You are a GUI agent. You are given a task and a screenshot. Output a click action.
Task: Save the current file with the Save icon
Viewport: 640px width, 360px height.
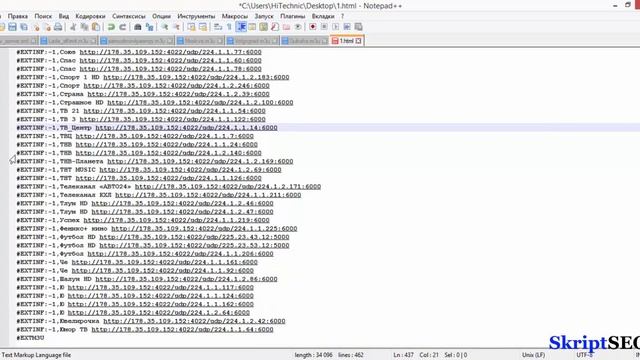(12, 27)
